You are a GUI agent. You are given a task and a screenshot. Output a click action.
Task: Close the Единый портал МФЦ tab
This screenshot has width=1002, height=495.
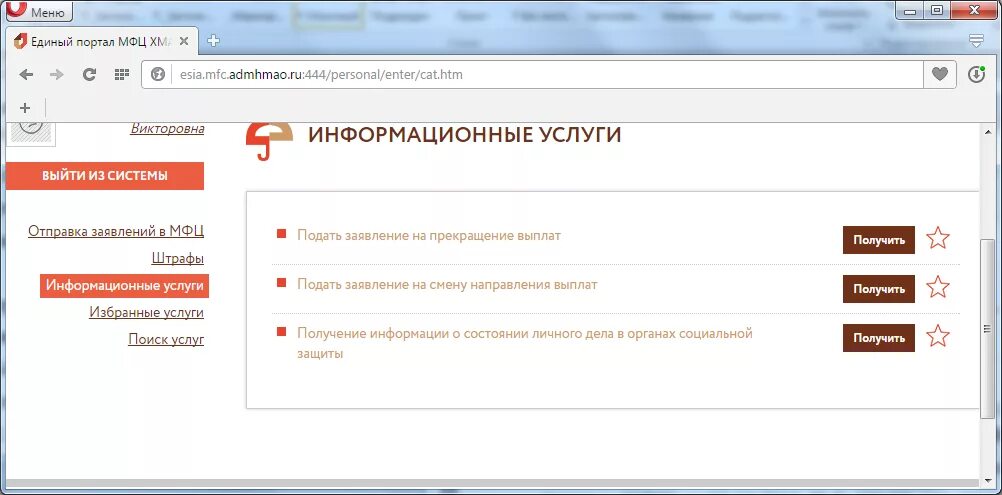click(184, 42)
